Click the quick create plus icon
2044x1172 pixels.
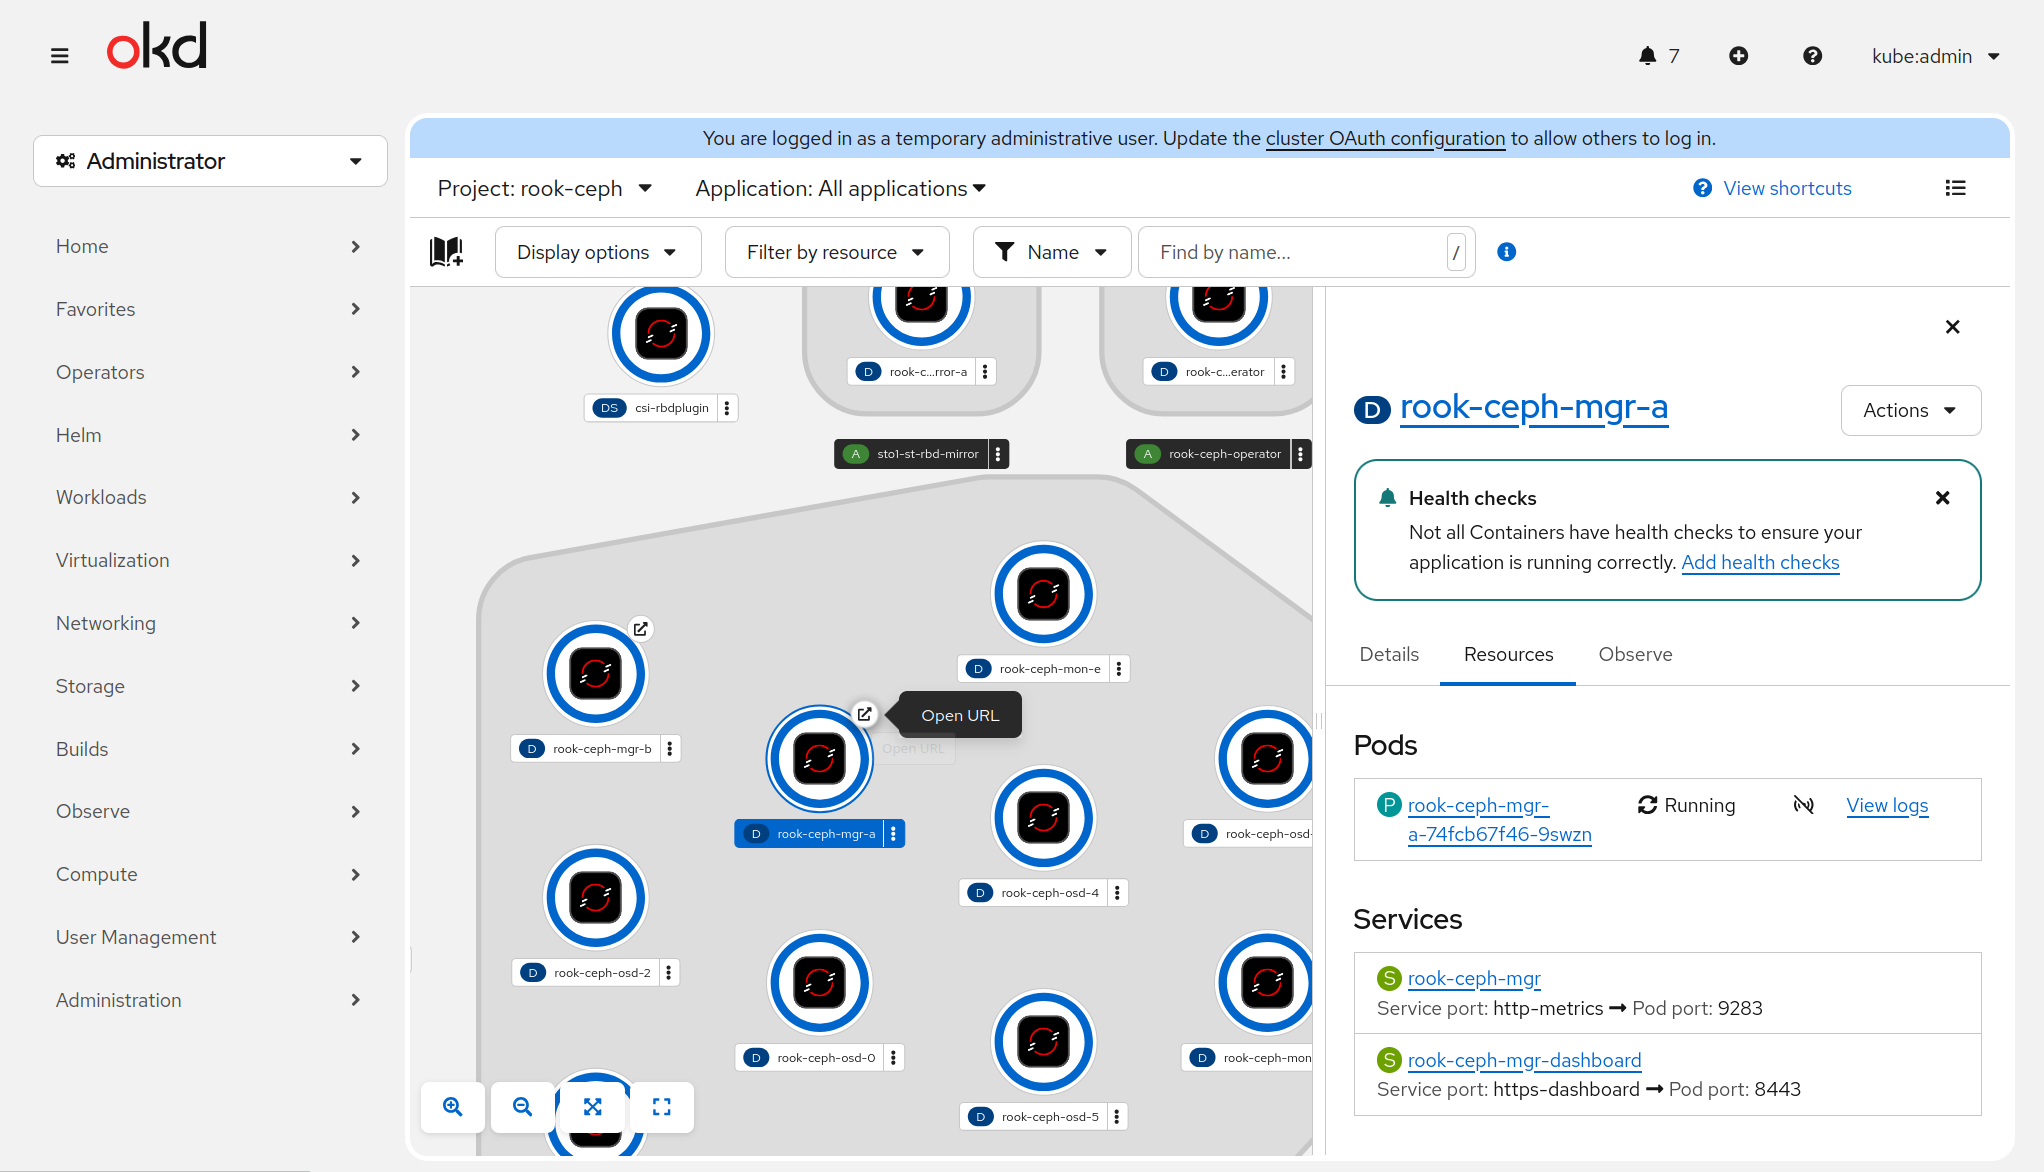(1739, 56)
